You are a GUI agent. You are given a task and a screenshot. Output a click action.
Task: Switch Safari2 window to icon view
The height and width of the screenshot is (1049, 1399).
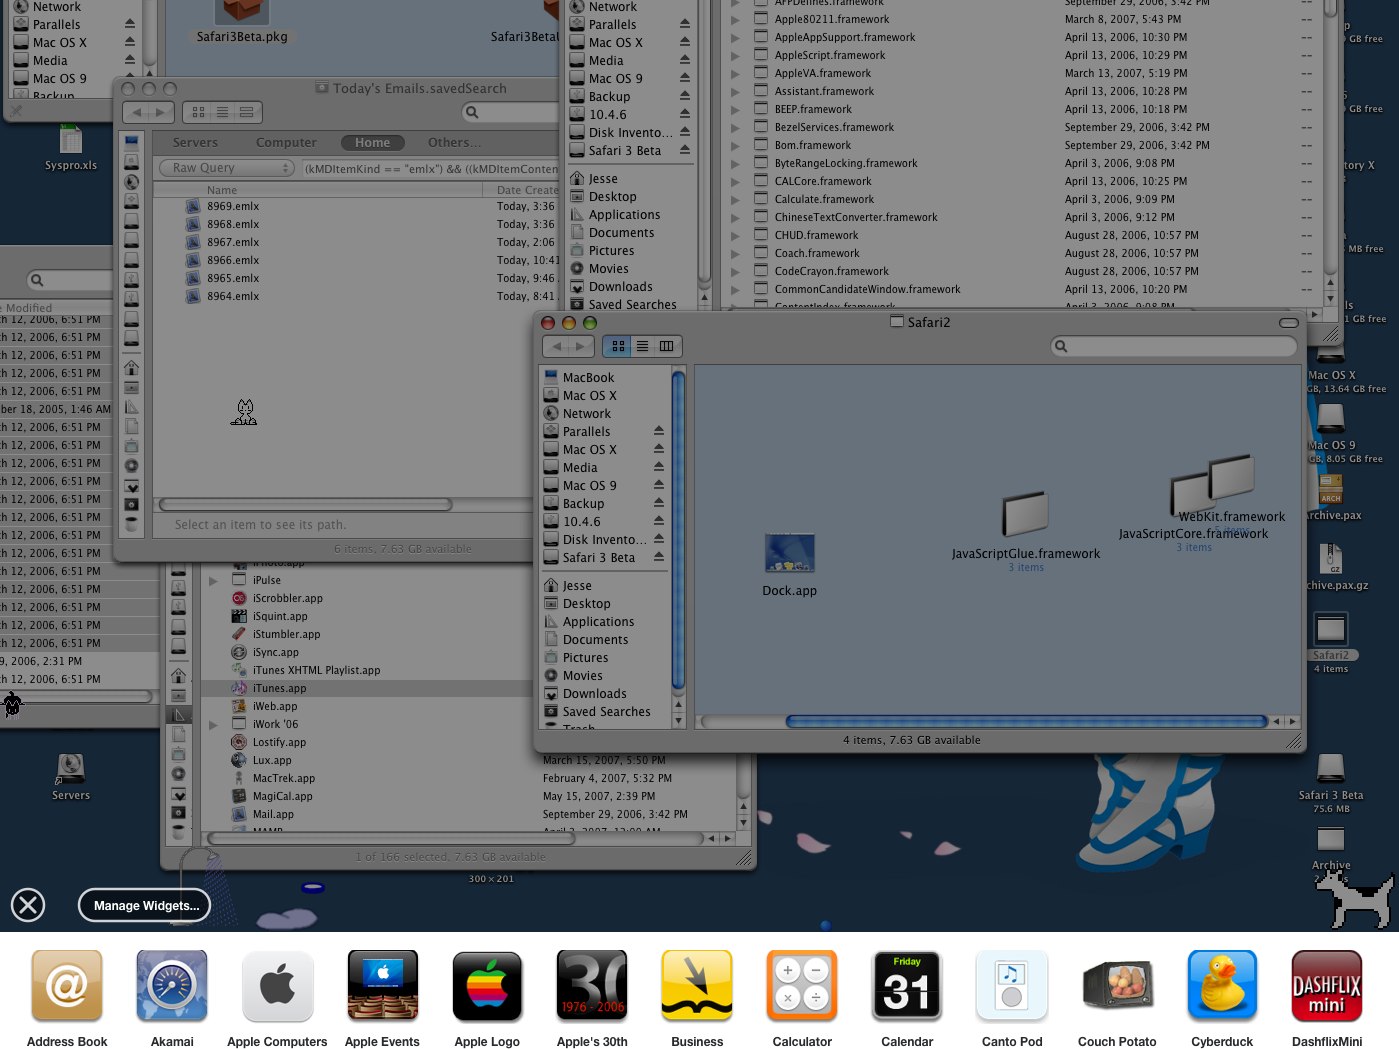click(618, 346)
